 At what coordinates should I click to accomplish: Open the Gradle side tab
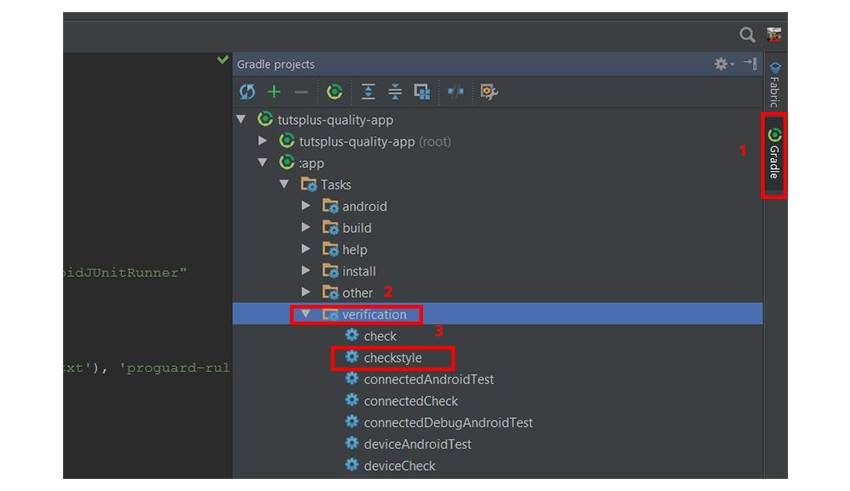774,154
